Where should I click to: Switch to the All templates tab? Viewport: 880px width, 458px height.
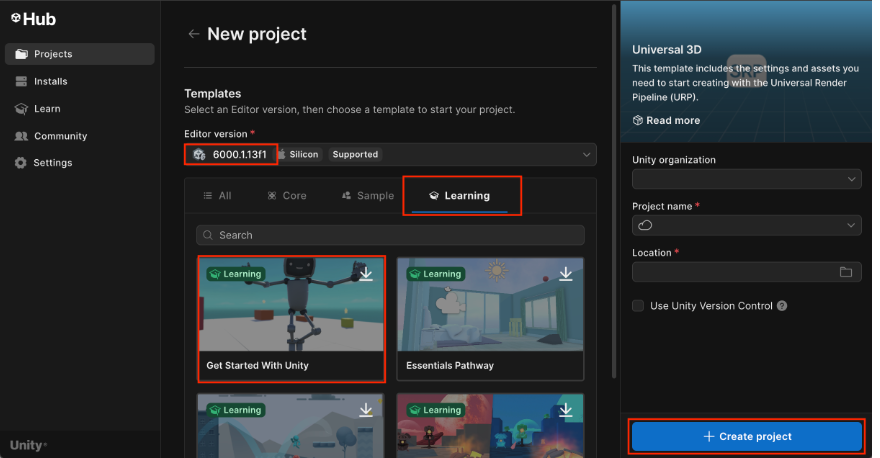click(217, 196)
